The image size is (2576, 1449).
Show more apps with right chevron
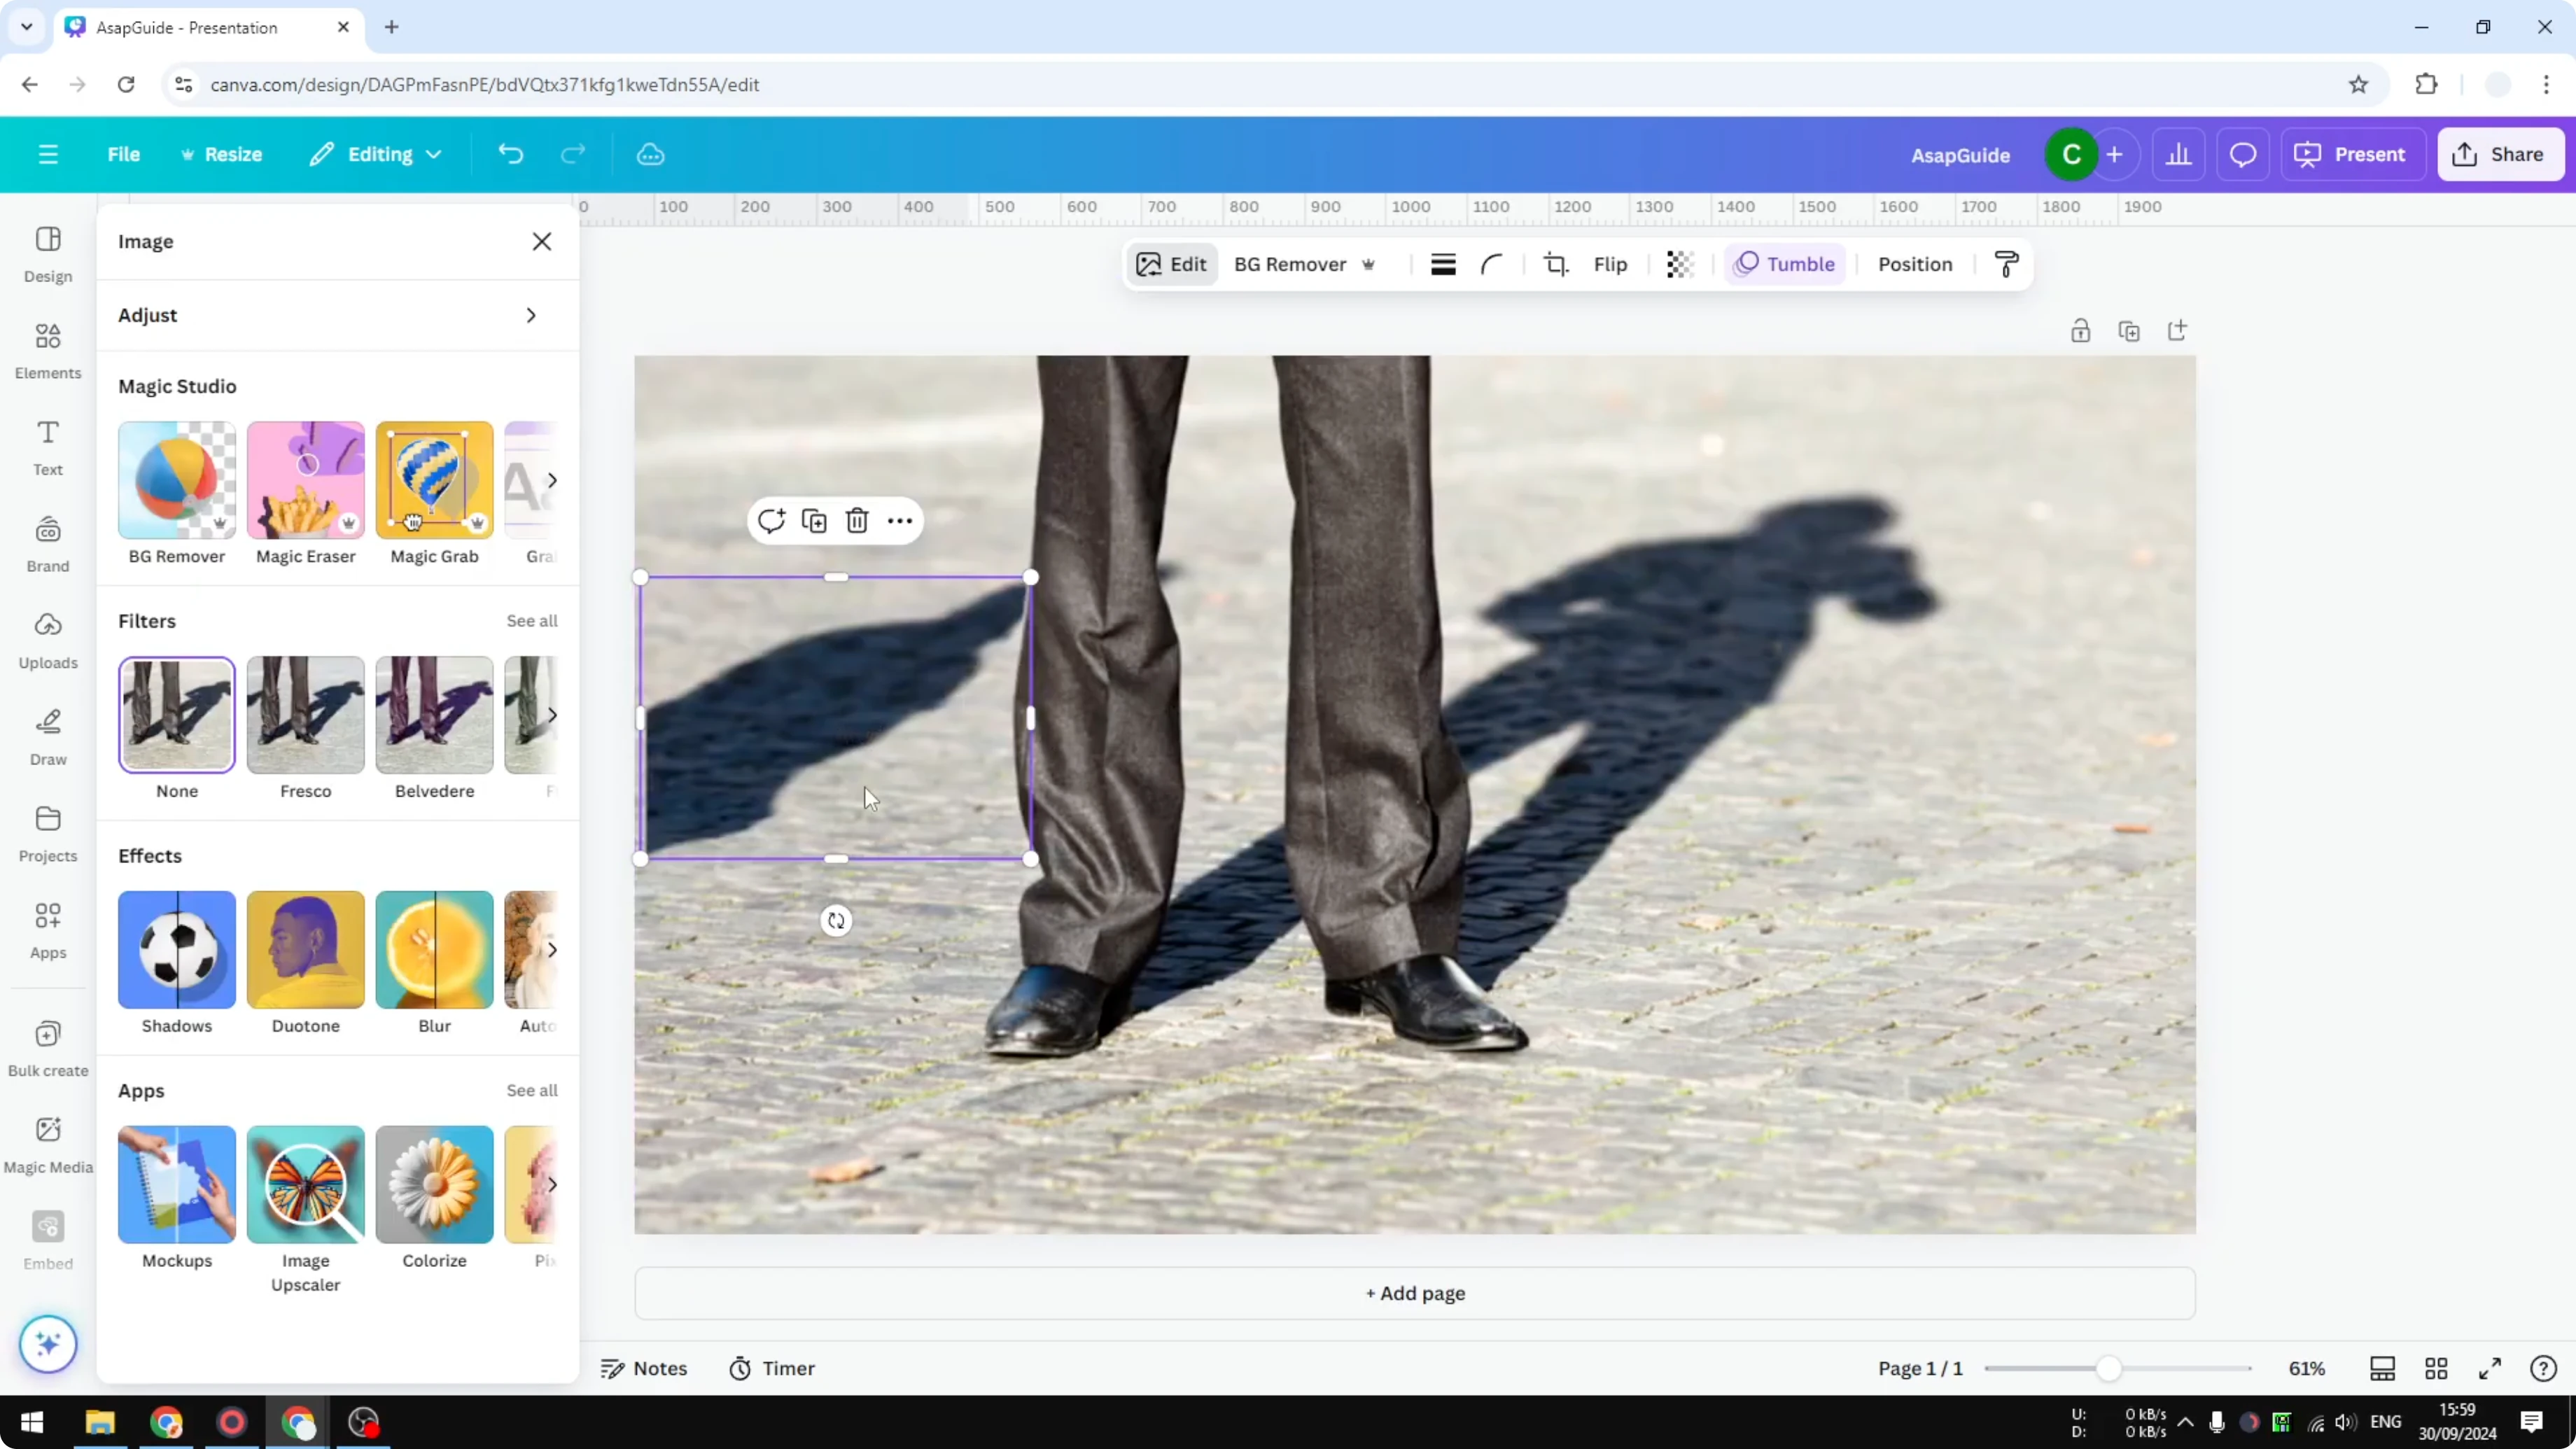click(551, 1185)
